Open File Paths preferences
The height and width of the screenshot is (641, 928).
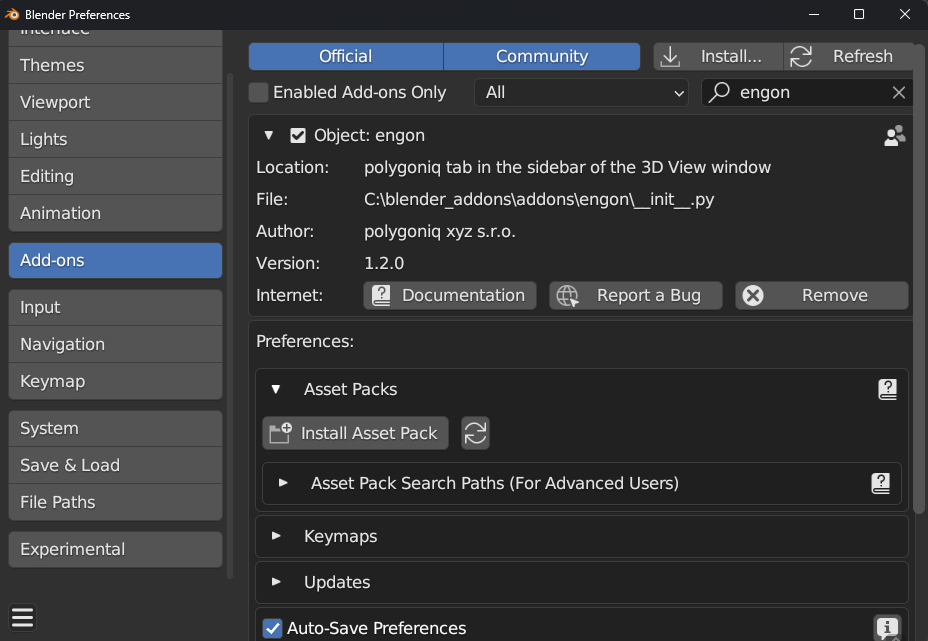pos(115,502)
